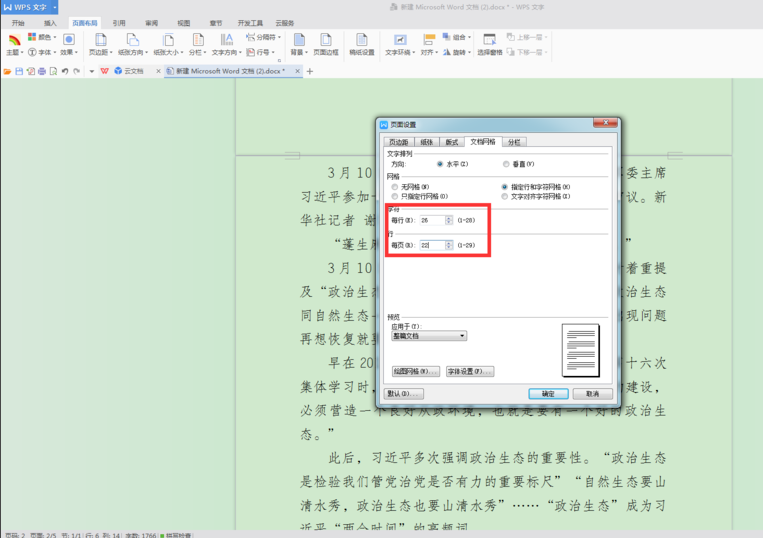The width and height of the screenshot is (763, 538).
Task: Click the 页面边框 page border icon
Action: pos(326,44)
